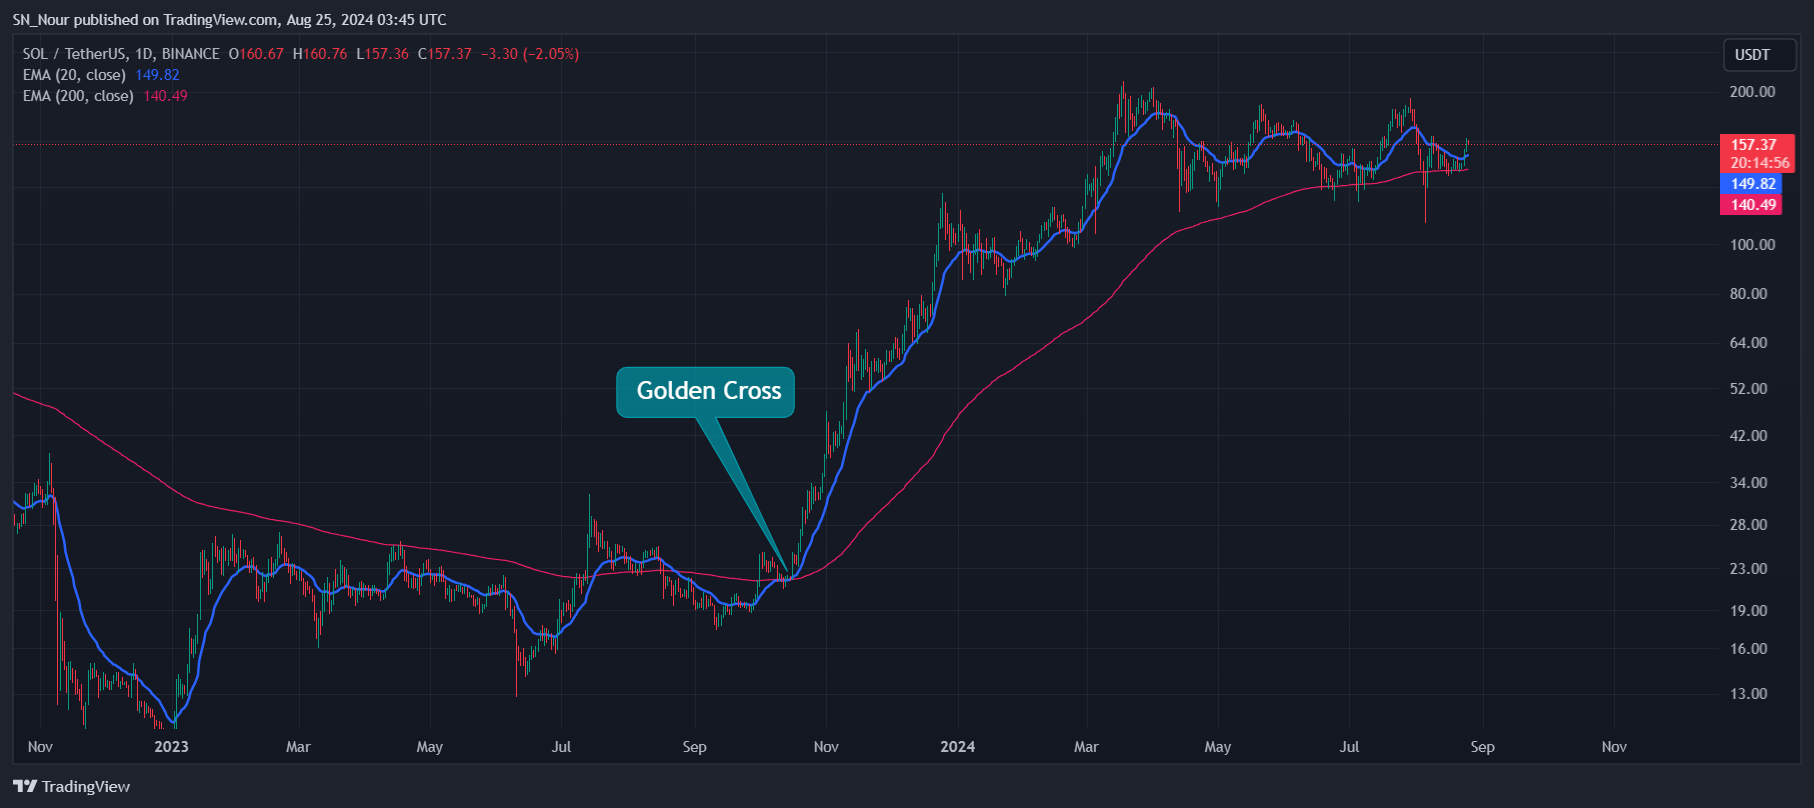Click the 2024 label on time axis
The image size is (1814, 808).
pos(957,747)
